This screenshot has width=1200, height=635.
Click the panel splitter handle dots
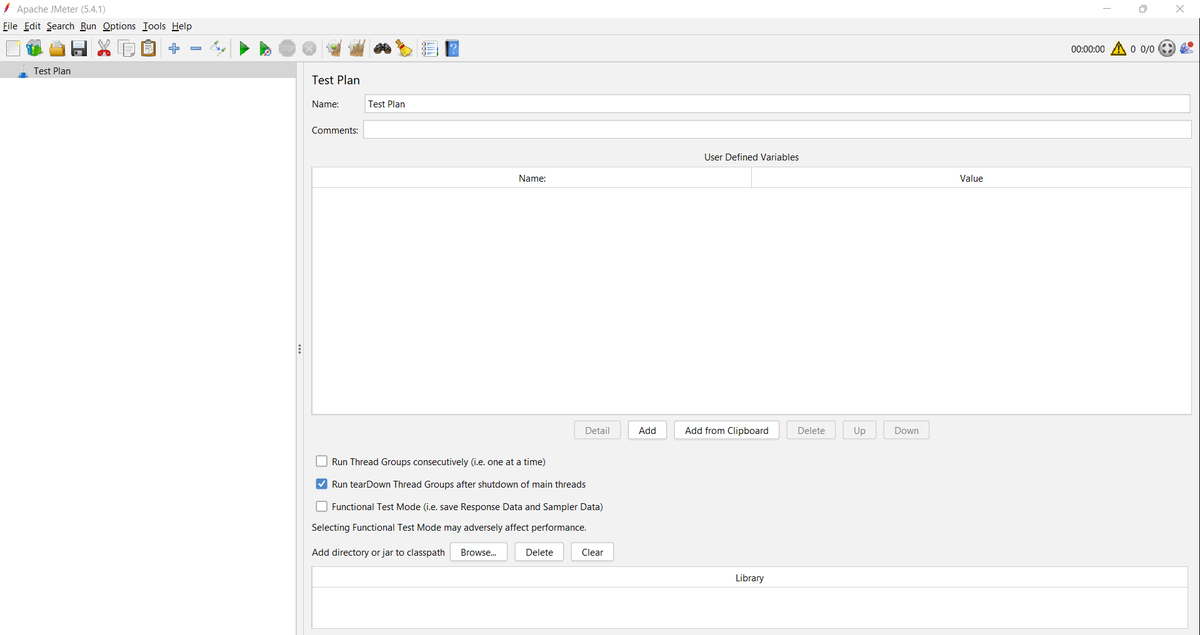click(299, 349)
